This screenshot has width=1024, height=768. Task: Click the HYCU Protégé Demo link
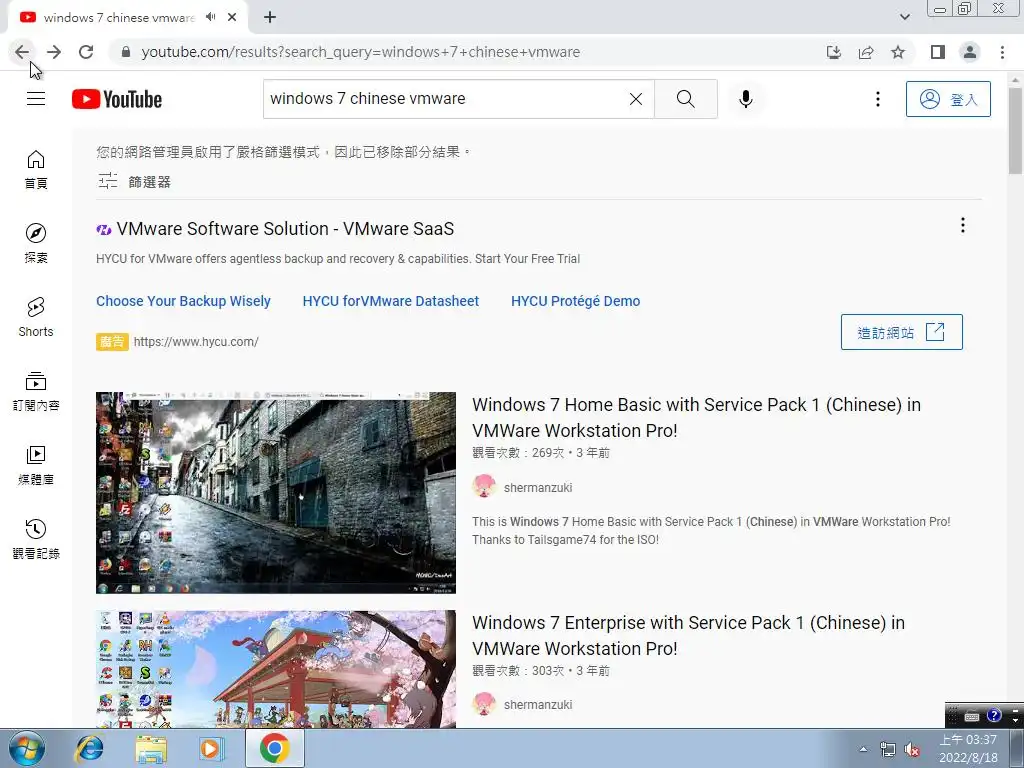tap(575, 301)
